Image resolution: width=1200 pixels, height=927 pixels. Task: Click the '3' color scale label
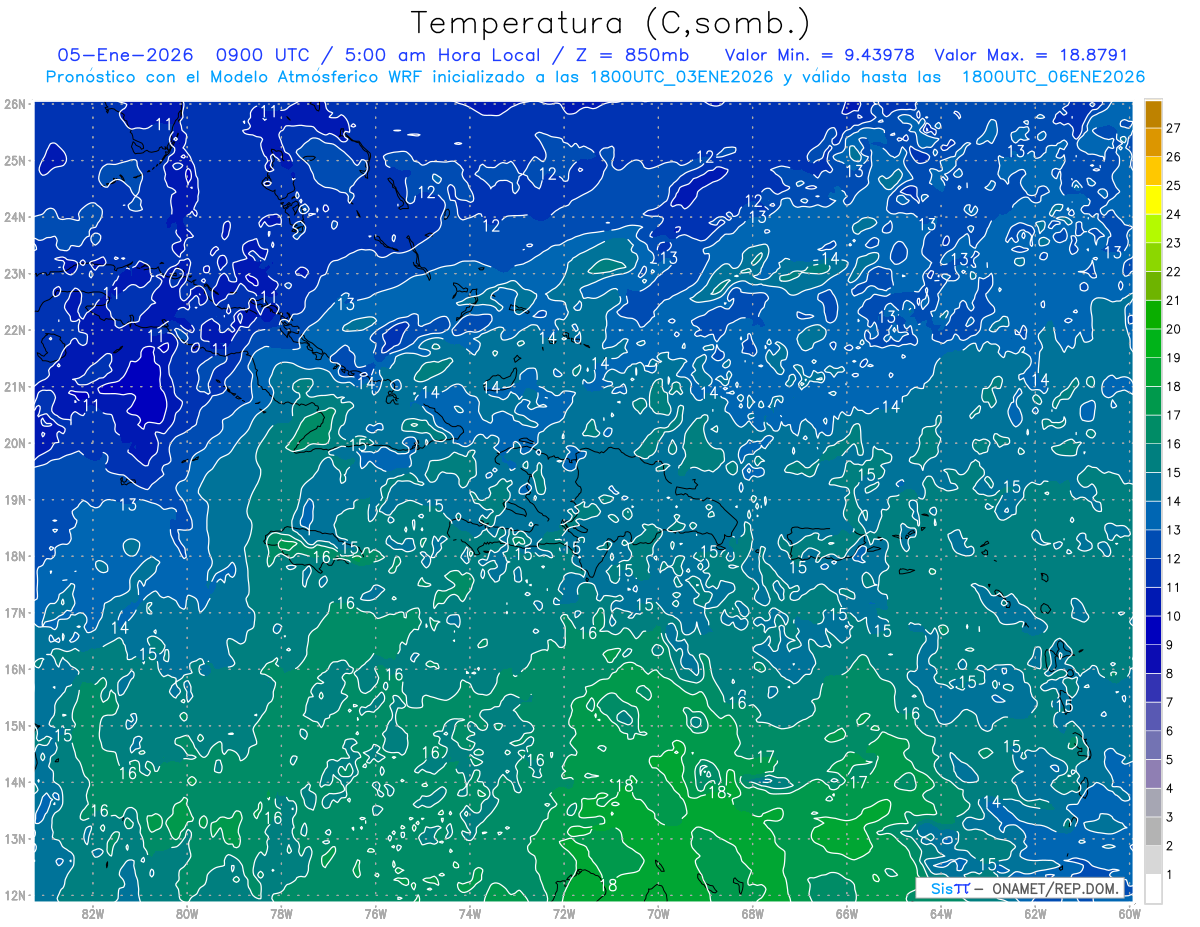tap(1171, 817)
